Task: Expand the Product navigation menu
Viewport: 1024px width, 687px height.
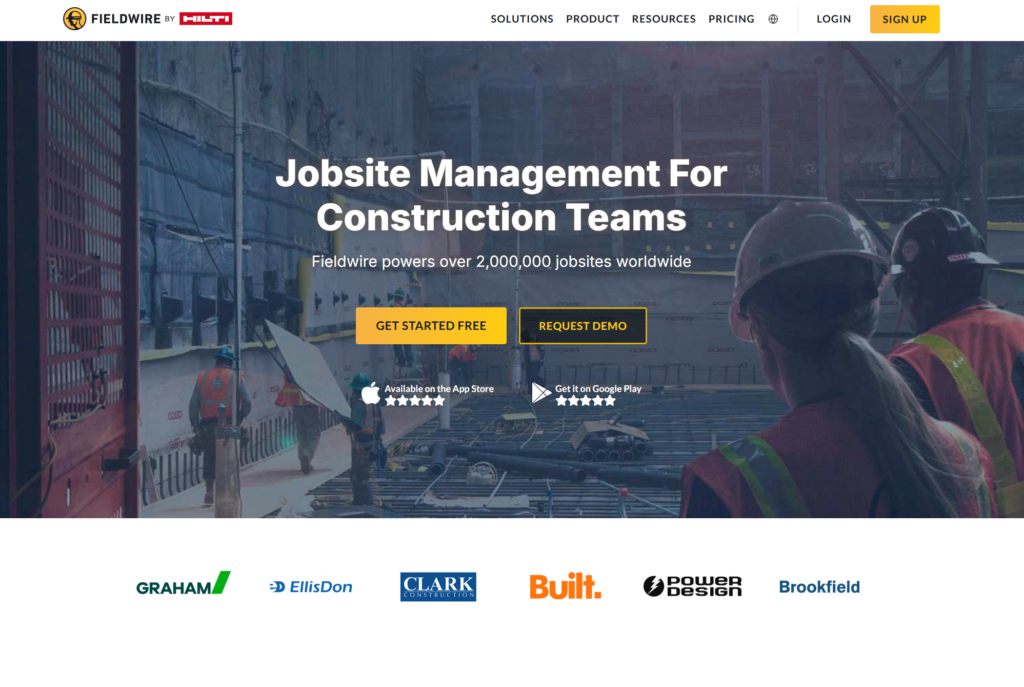Action: click(x=592, y=19)
